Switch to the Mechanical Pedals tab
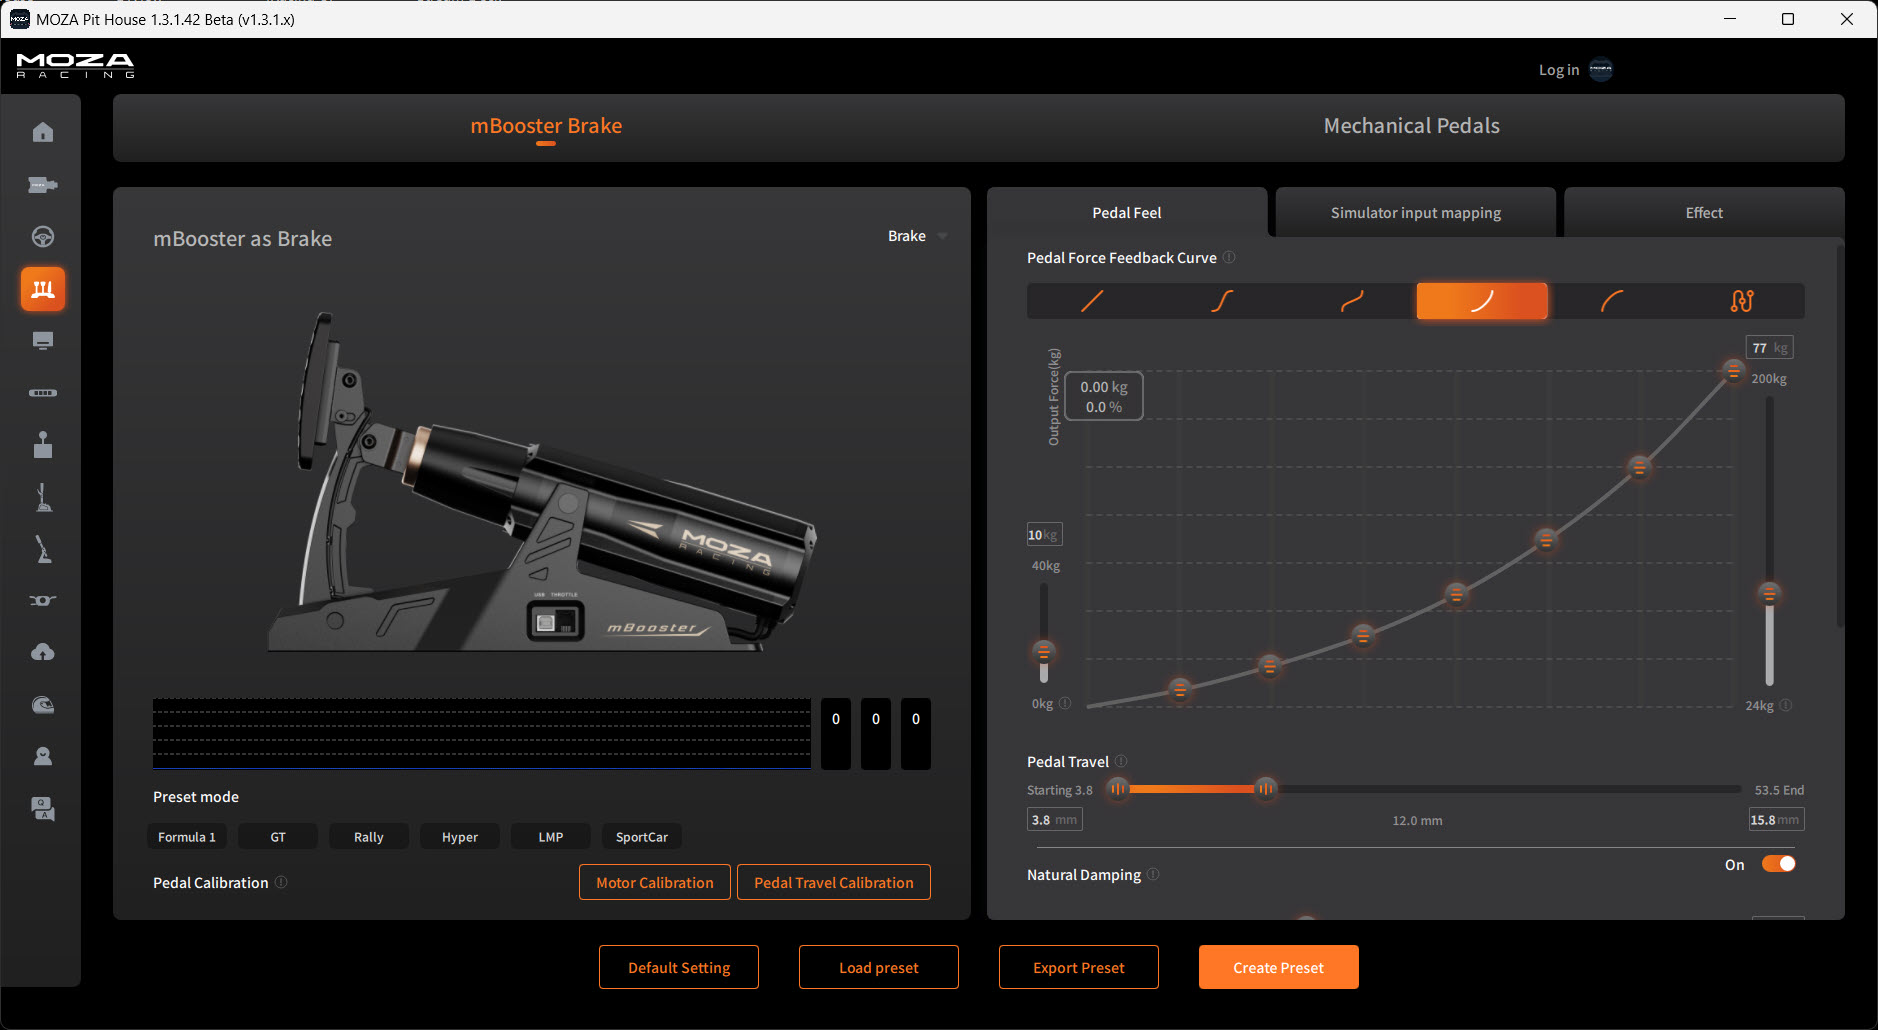 pyautogui.click(x=1411, y=126)
